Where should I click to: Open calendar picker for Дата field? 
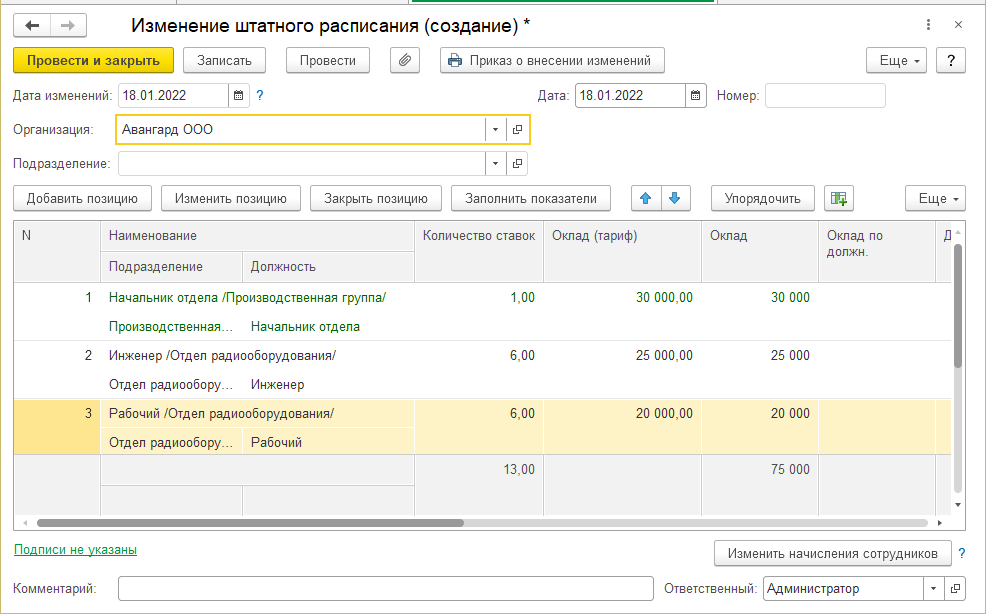coord(696,96)
